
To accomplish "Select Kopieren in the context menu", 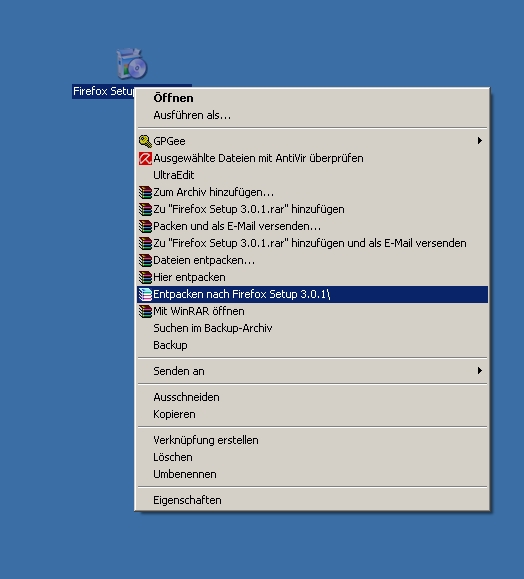I will click(312, 414).
